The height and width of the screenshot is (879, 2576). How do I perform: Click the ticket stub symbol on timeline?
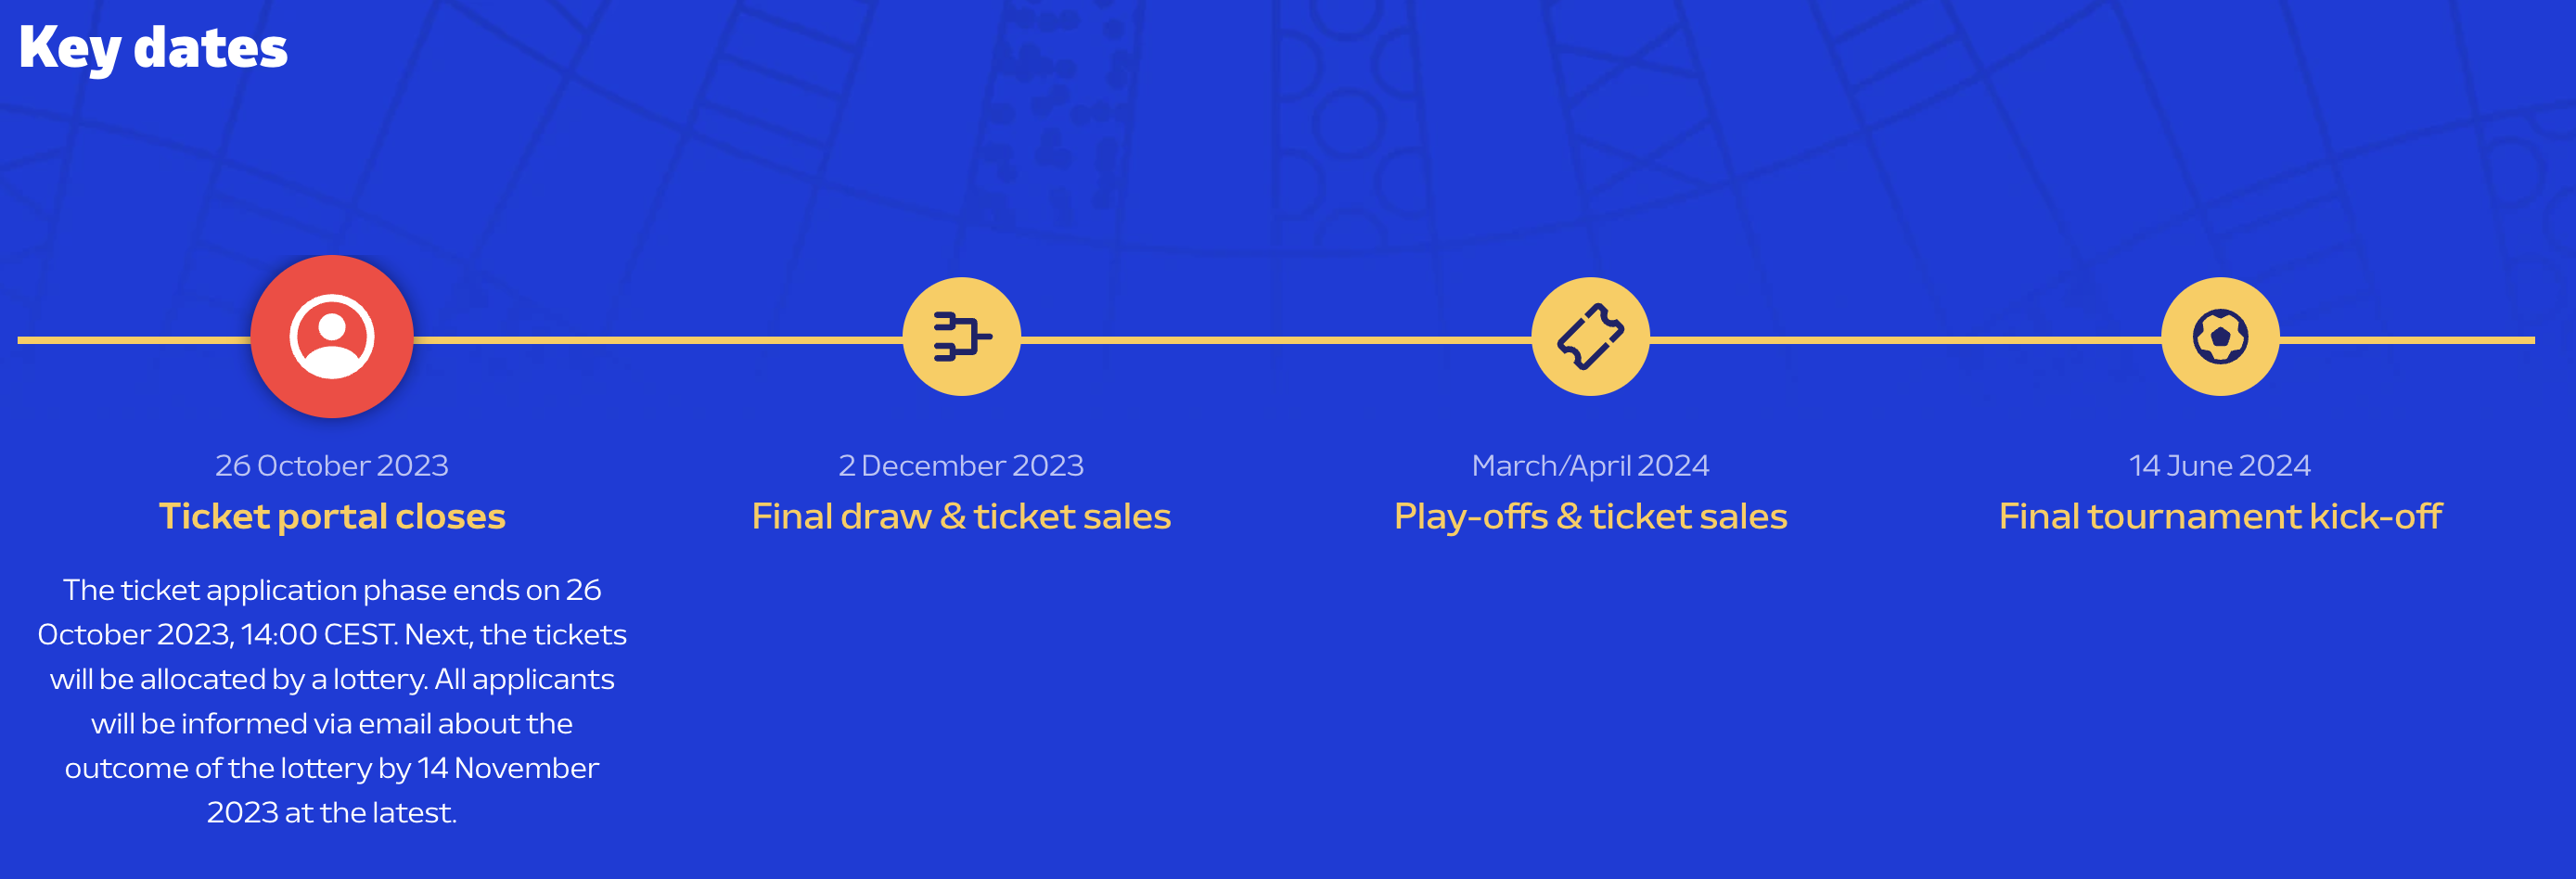click(1590, 337)
